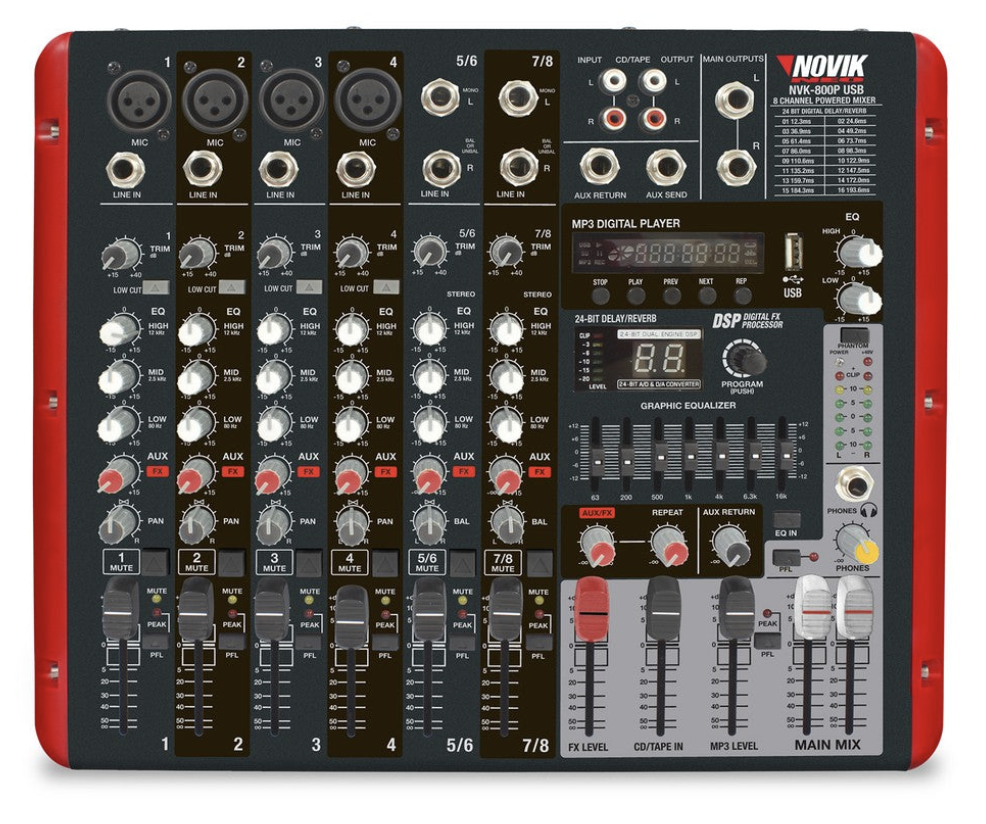This screenshot has width=986, height=824.
Task: Engage the channel 5/6 MUTE button
Action: point(462,562)
